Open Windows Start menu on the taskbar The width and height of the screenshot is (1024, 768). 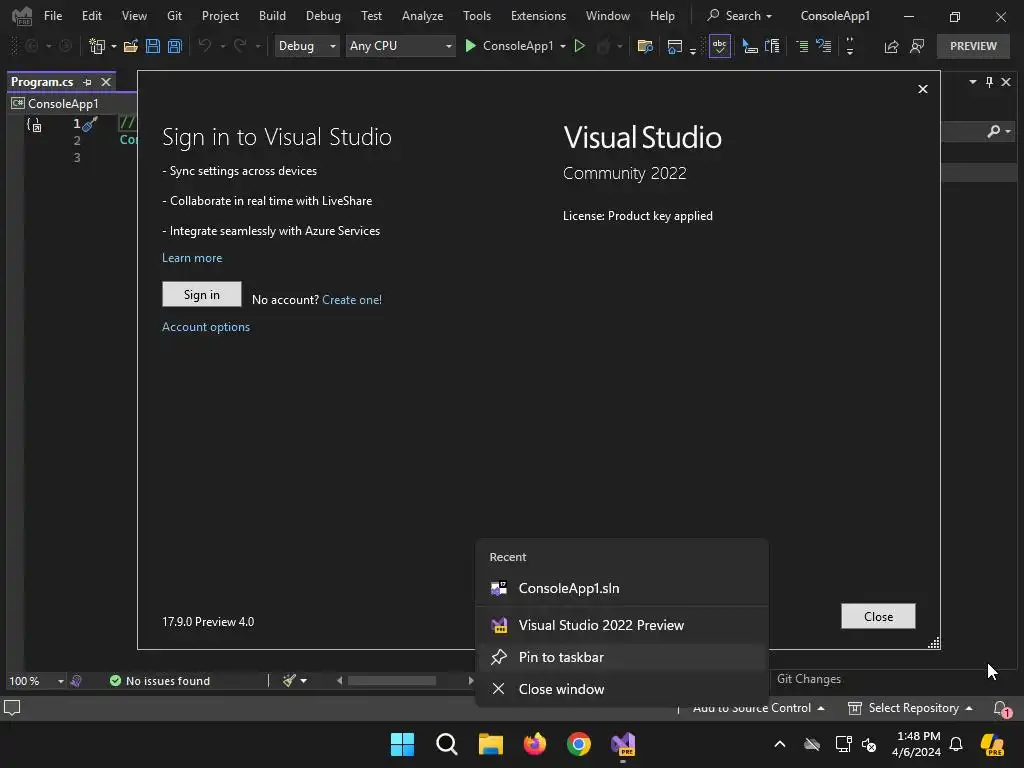coord(402,744)
